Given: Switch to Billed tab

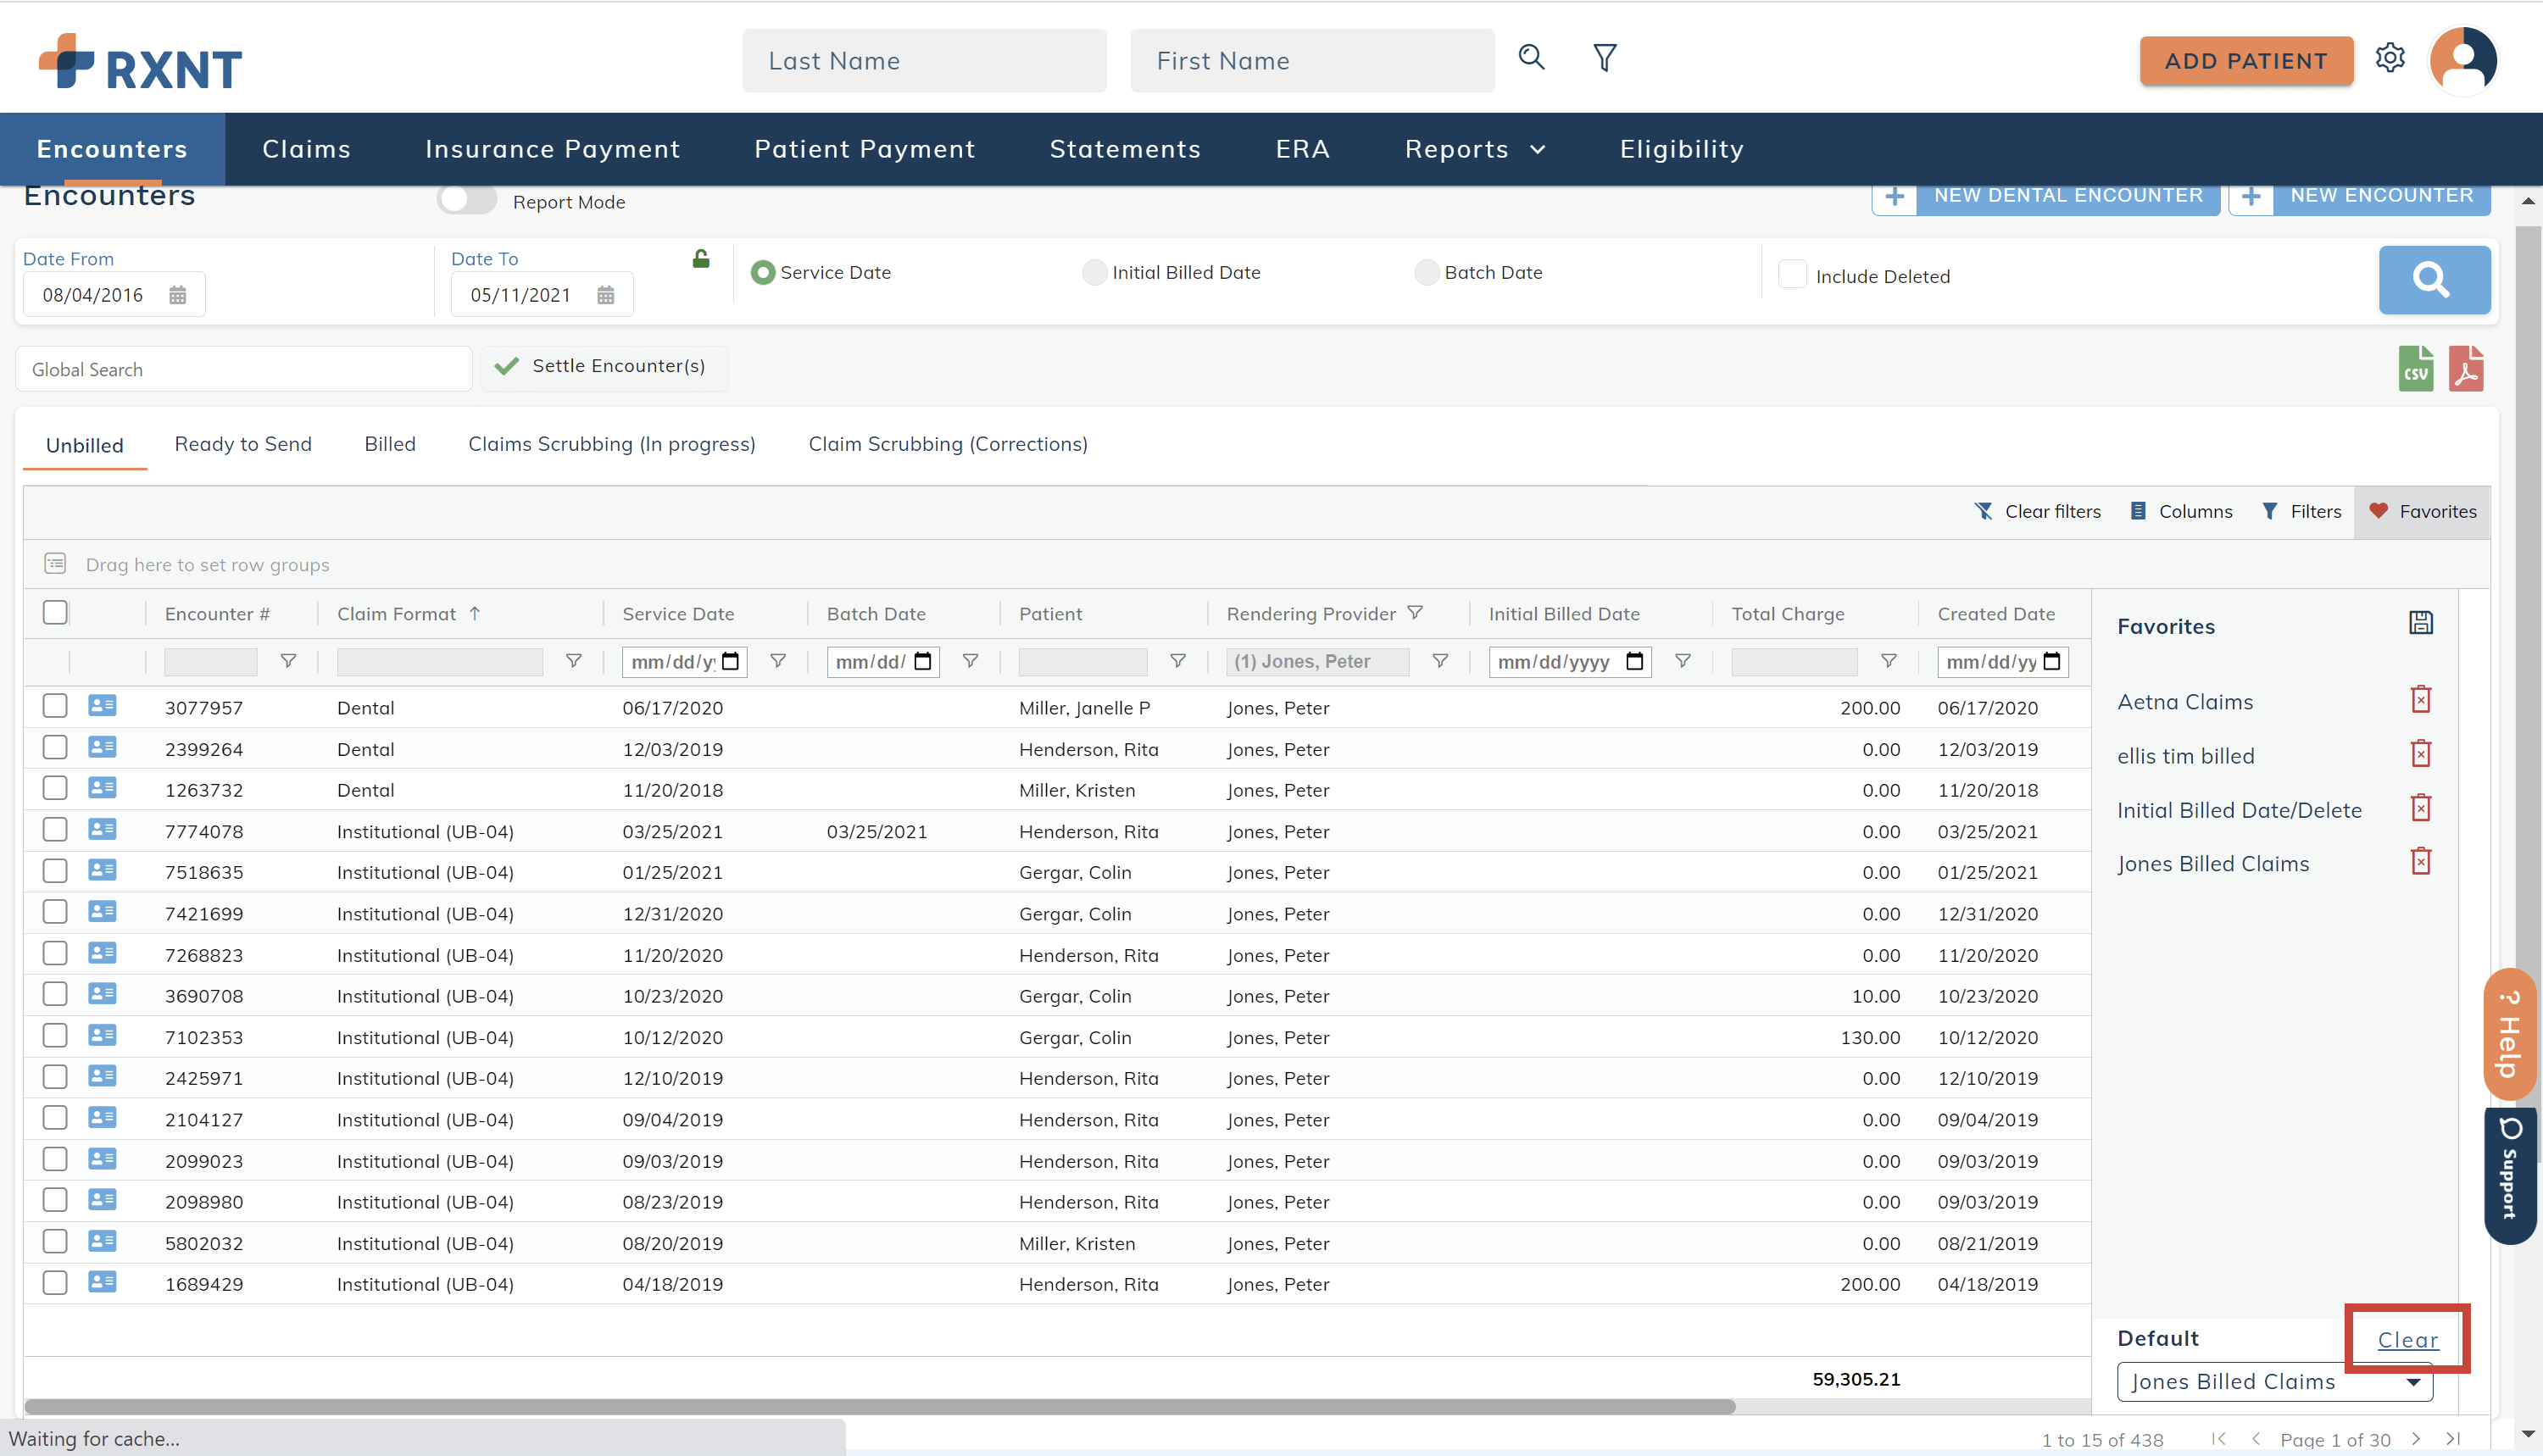Looking at the screenshot, I should point(390,444).
